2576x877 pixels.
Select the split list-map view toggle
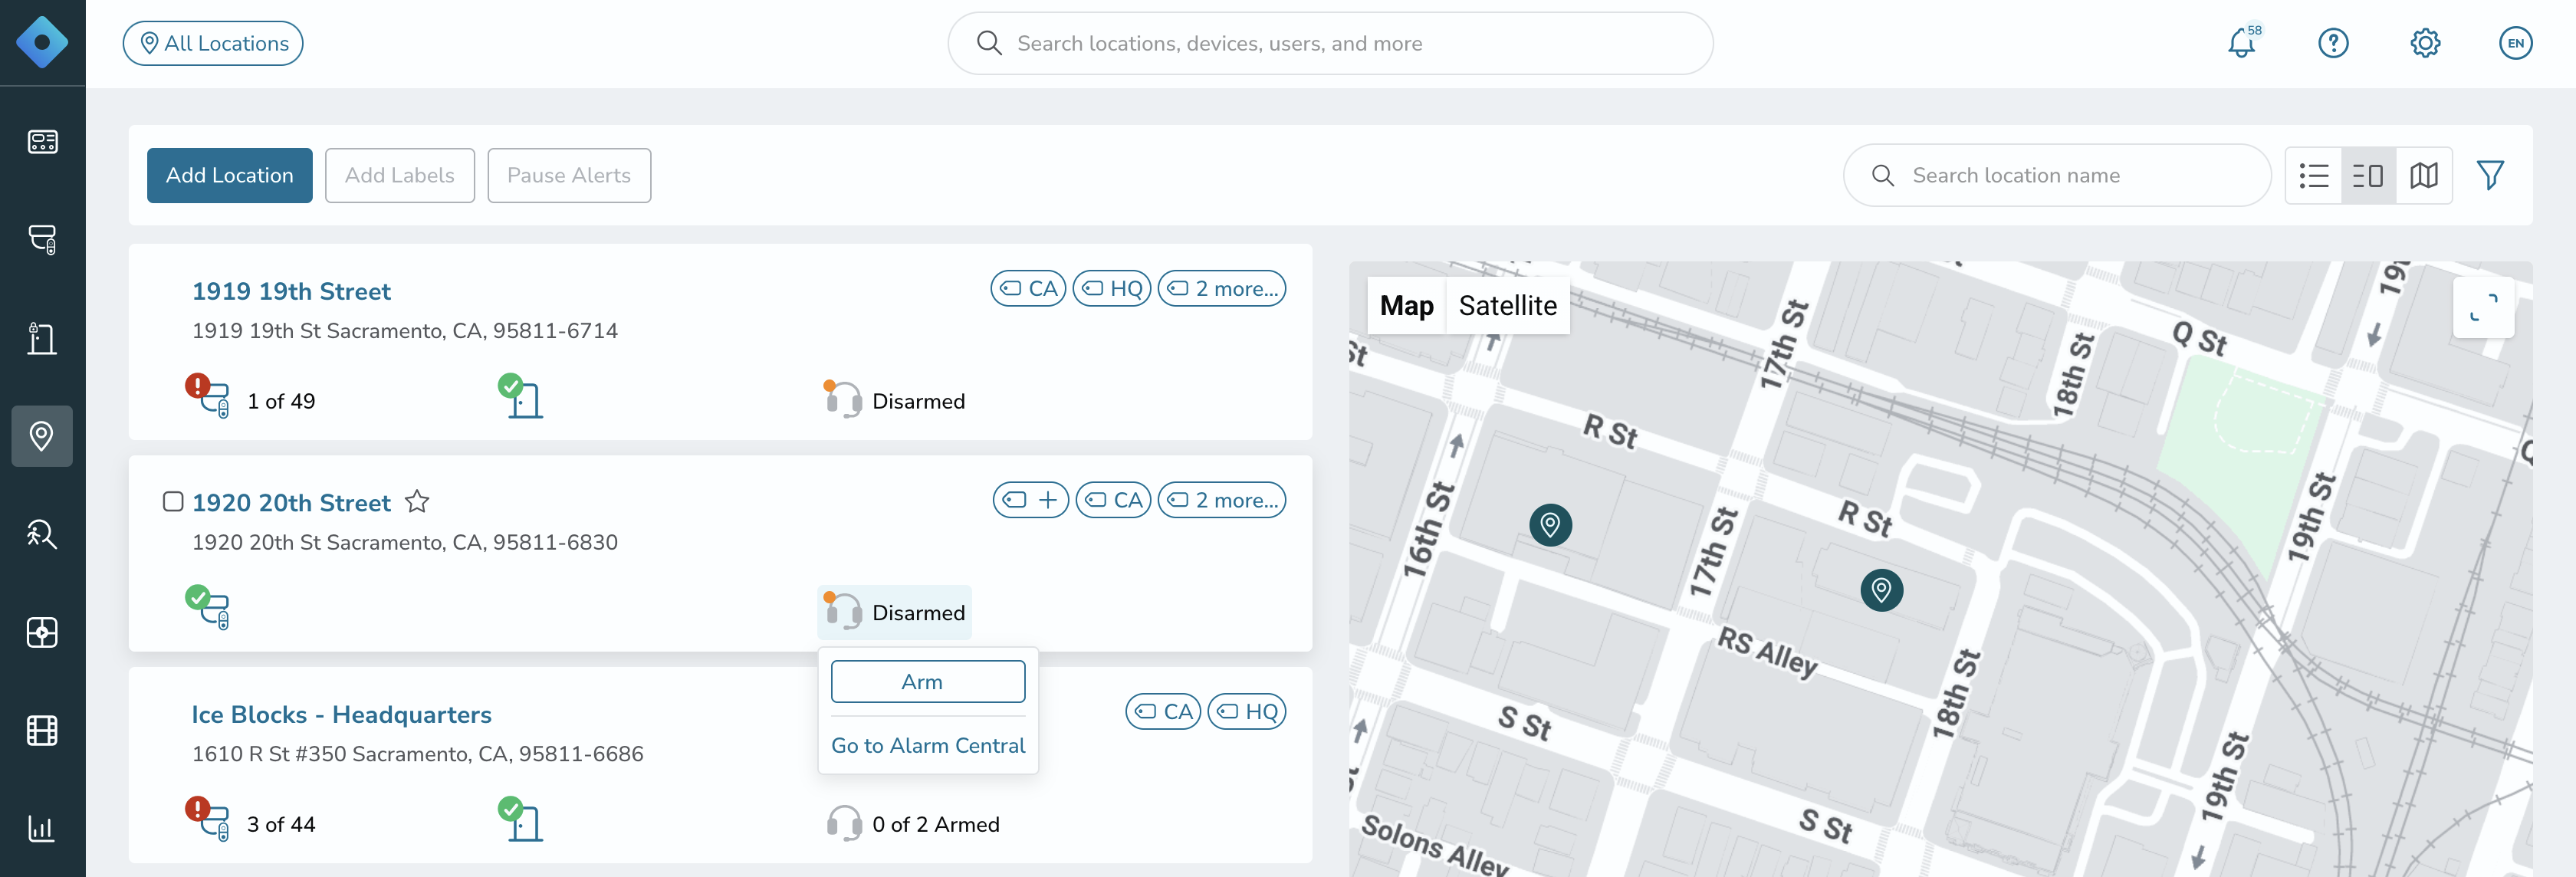[x=2368, y=175]
